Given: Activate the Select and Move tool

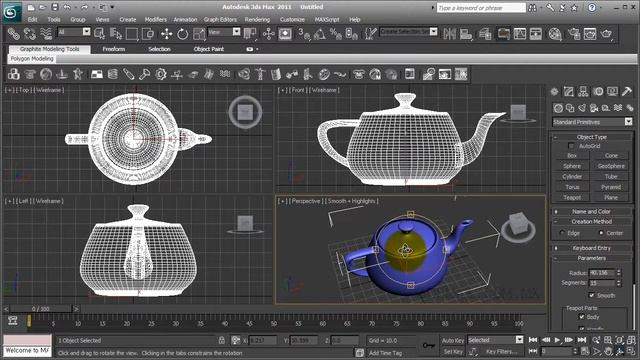Looking at the screenshot, I should [x=167, y=33].
